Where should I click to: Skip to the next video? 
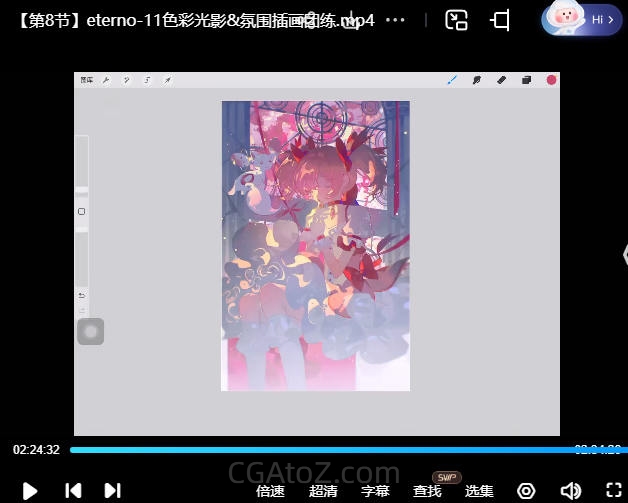pyautogui.click(x=112, y=490)
